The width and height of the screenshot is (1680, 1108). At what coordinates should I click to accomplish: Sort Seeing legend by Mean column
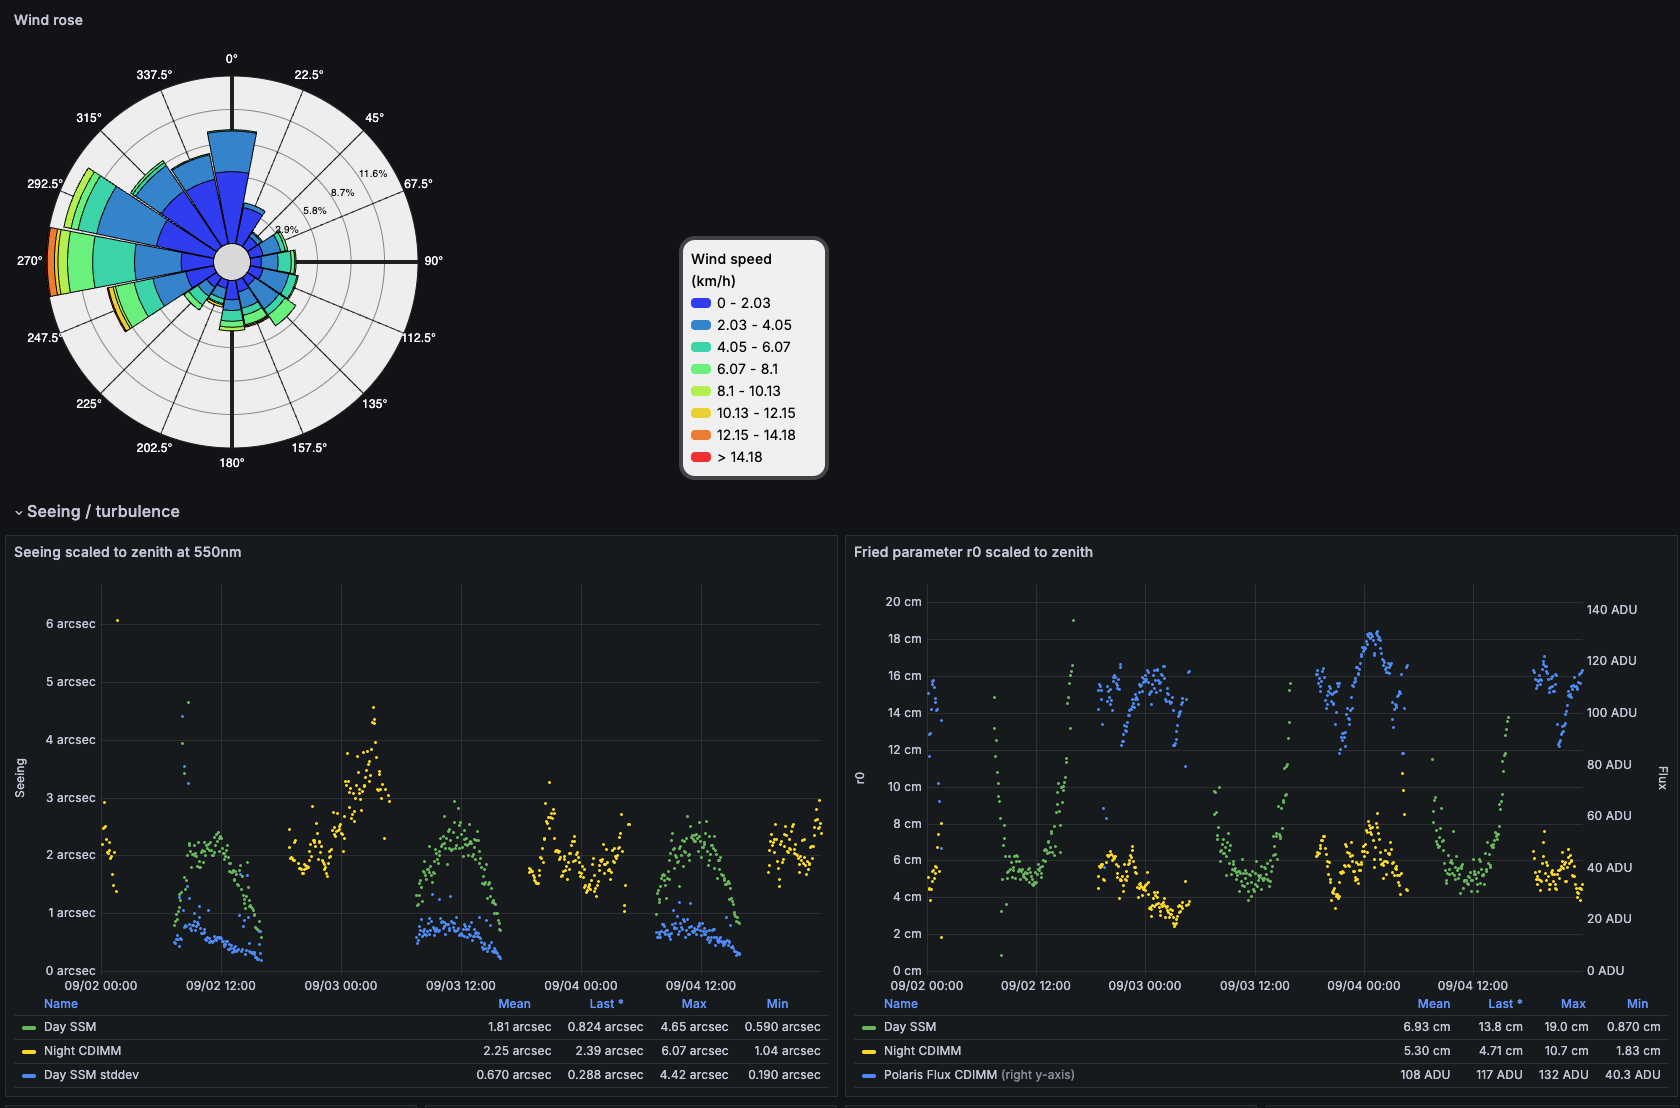coord(514,1003)
